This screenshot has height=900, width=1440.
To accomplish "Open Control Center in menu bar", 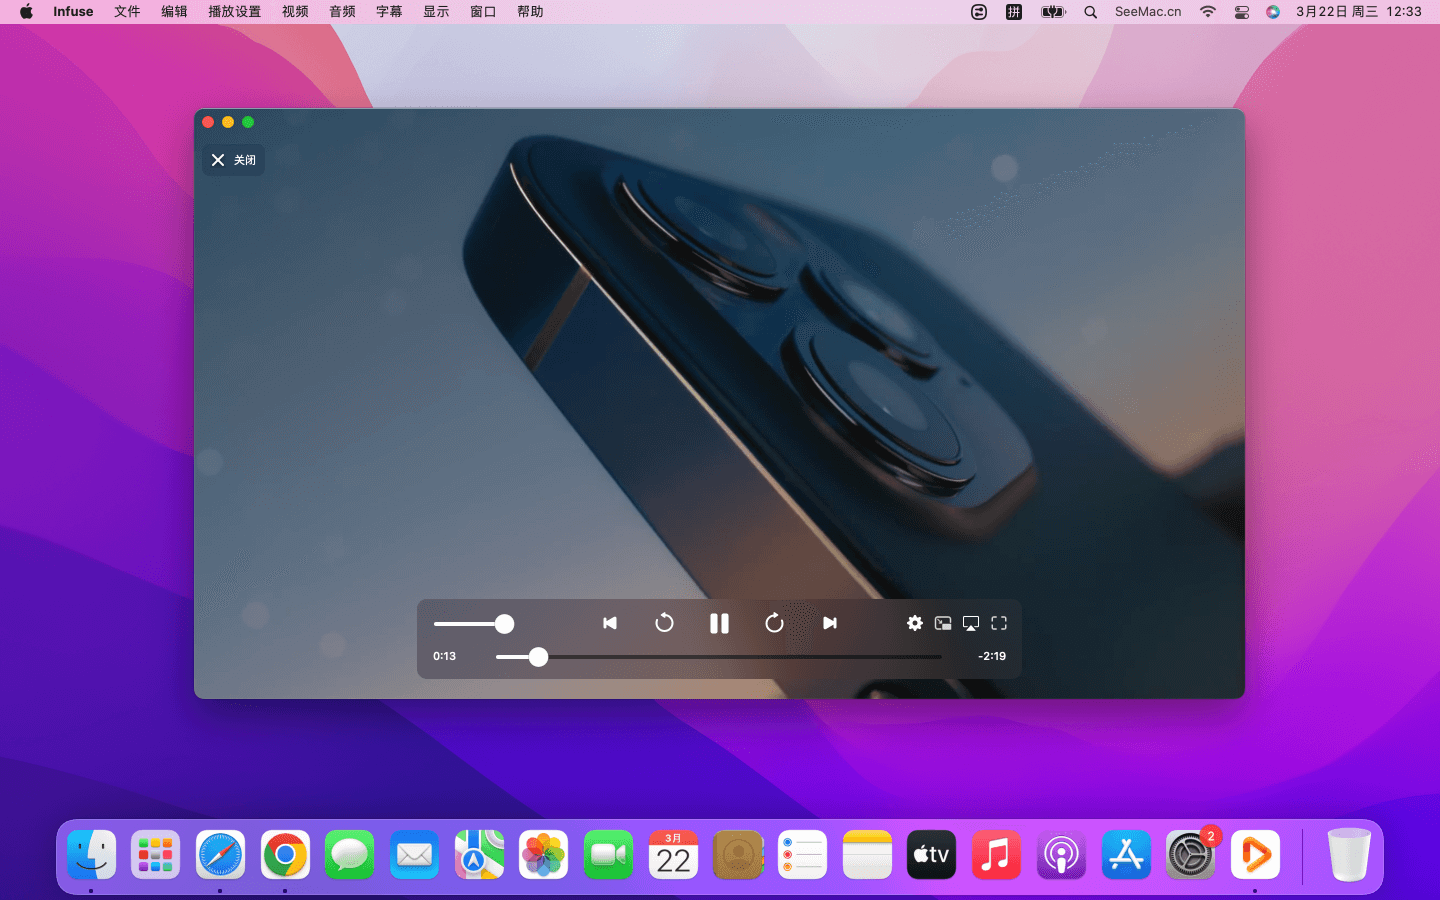I will pyautogui.click(x=1242, y=12).
